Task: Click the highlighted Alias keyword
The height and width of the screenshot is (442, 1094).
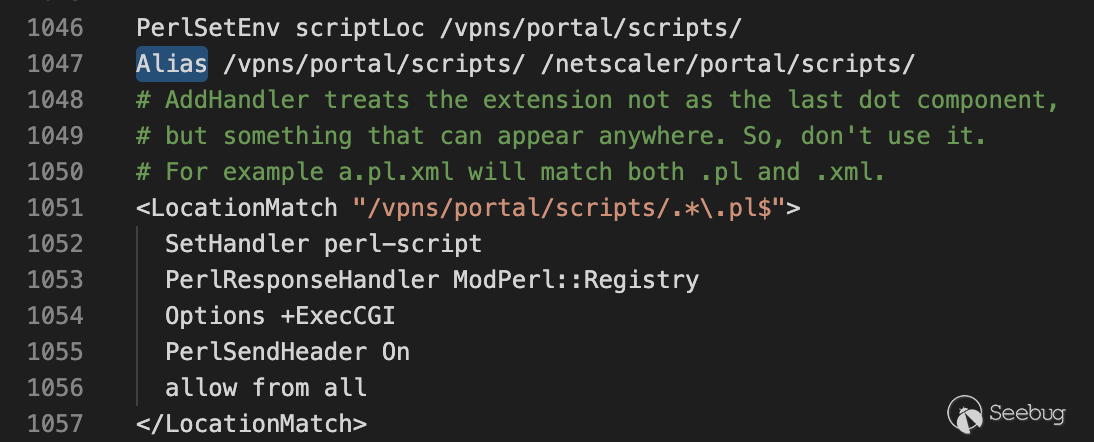Action: [x=172, y=64]
